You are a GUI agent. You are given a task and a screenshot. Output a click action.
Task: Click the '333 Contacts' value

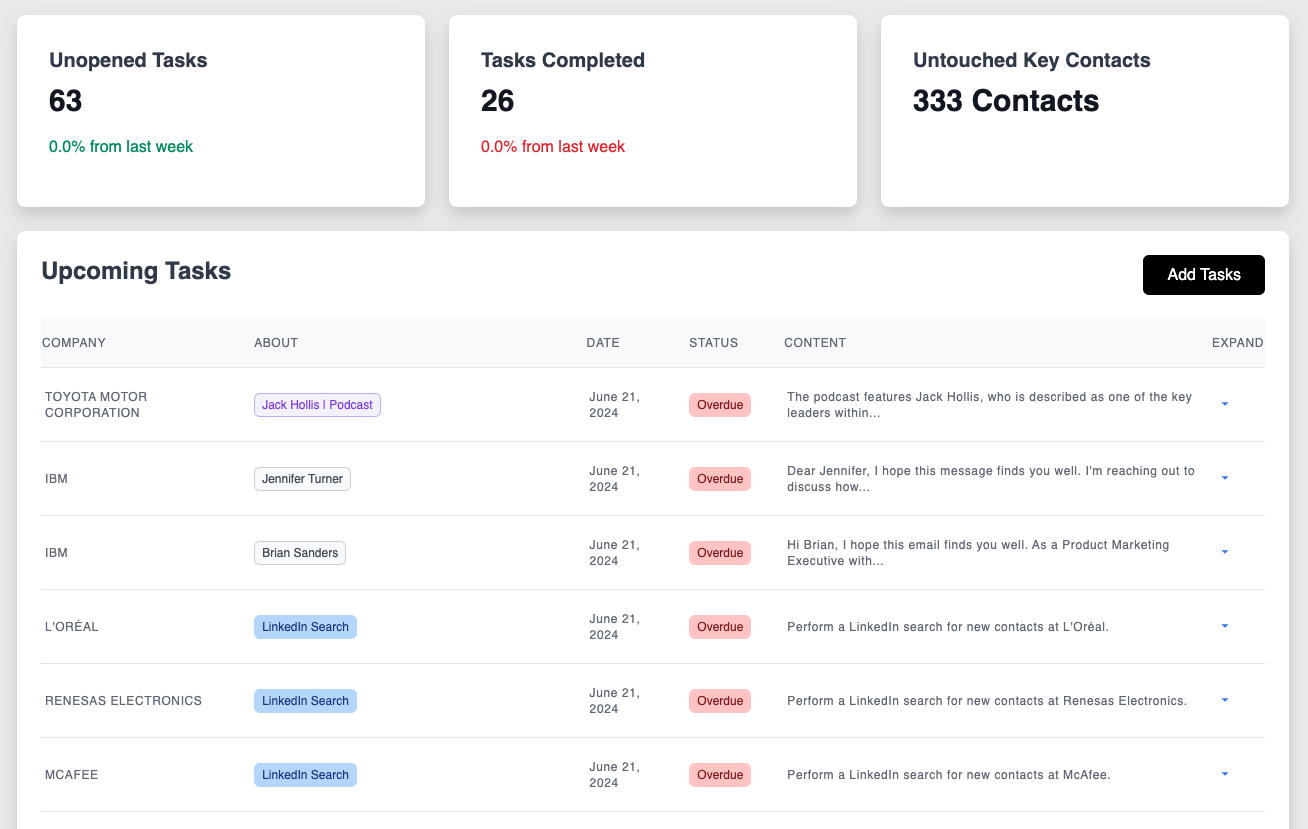1006,101
